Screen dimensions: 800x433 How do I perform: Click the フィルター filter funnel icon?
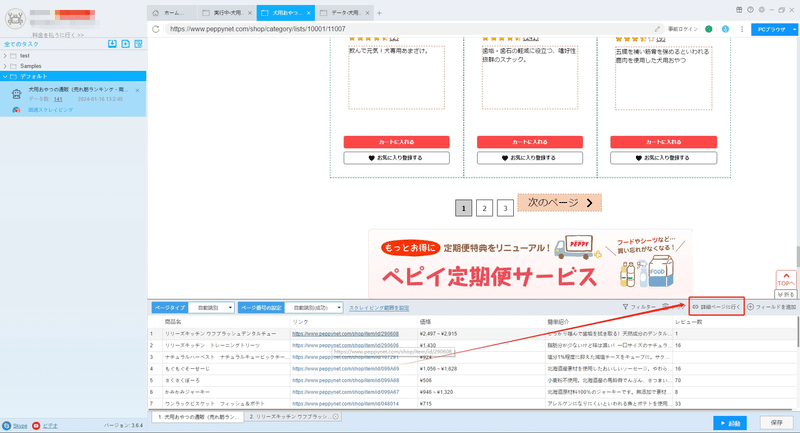coord(625,307)
